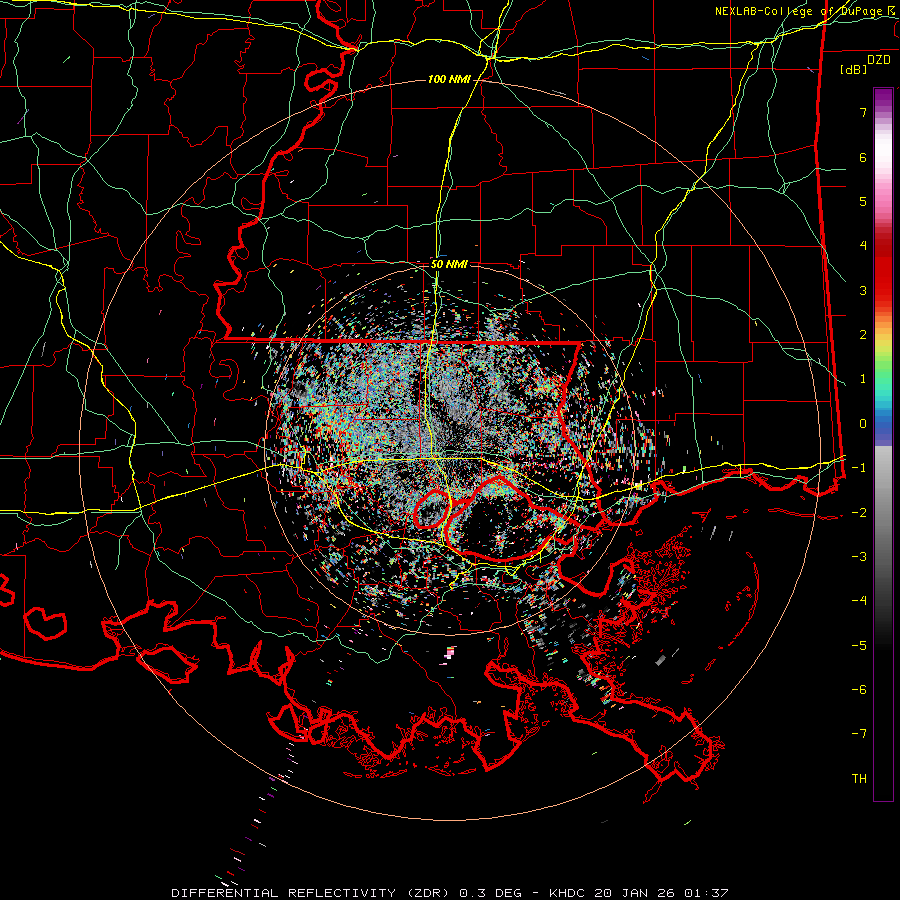Image resolution: width=900 pixels, height=900 pixels.
Task: Click the pink radar echo below 50 NMI ring
Action: [450, 651]
